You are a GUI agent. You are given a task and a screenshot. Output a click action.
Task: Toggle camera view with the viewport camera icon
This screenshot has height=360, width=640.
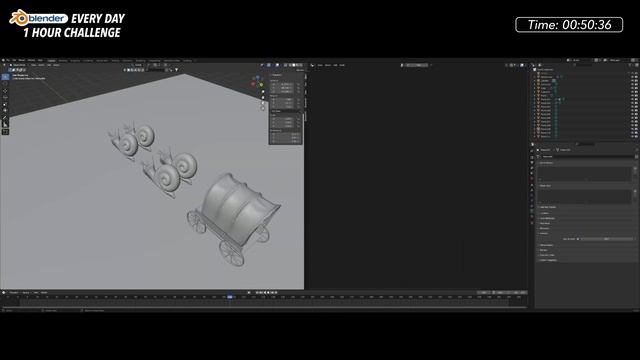[262, 103]
